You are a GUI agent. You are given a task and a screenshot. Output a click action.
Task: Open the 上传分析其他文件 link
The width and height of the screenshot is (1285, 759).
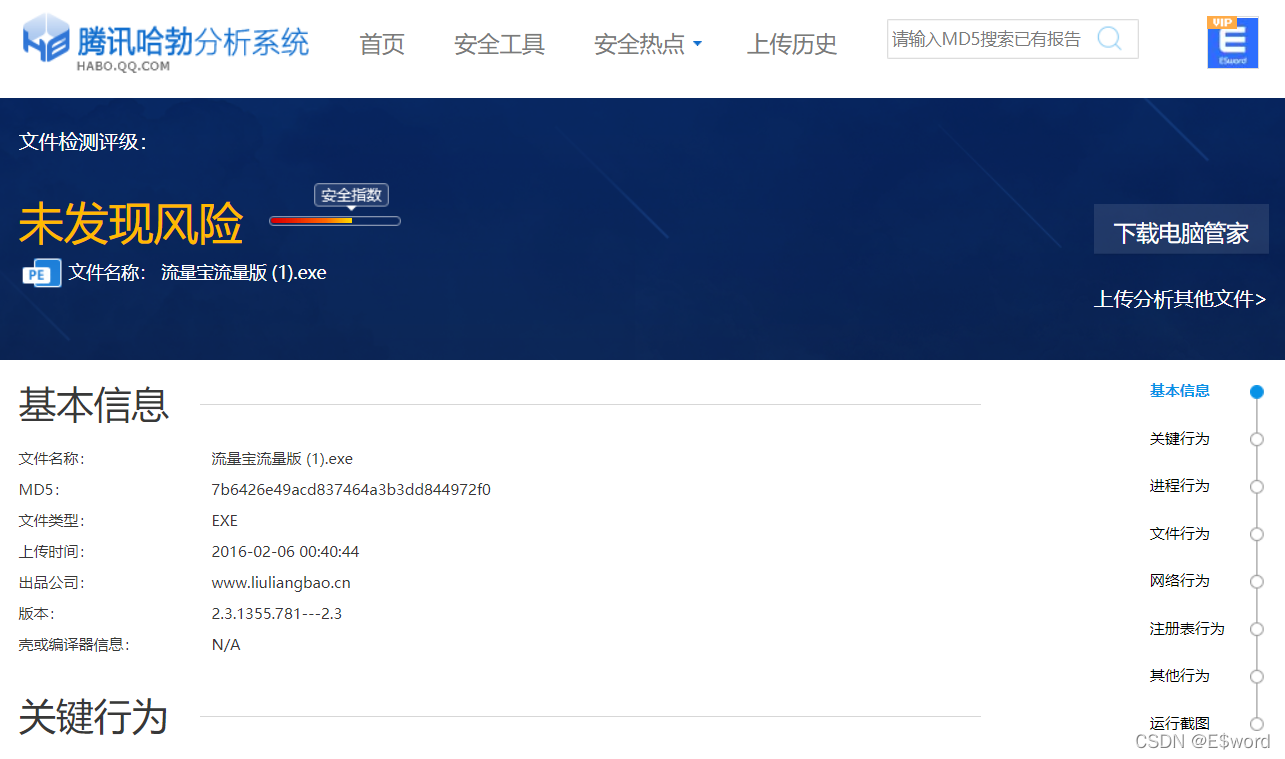[1180, 299]
